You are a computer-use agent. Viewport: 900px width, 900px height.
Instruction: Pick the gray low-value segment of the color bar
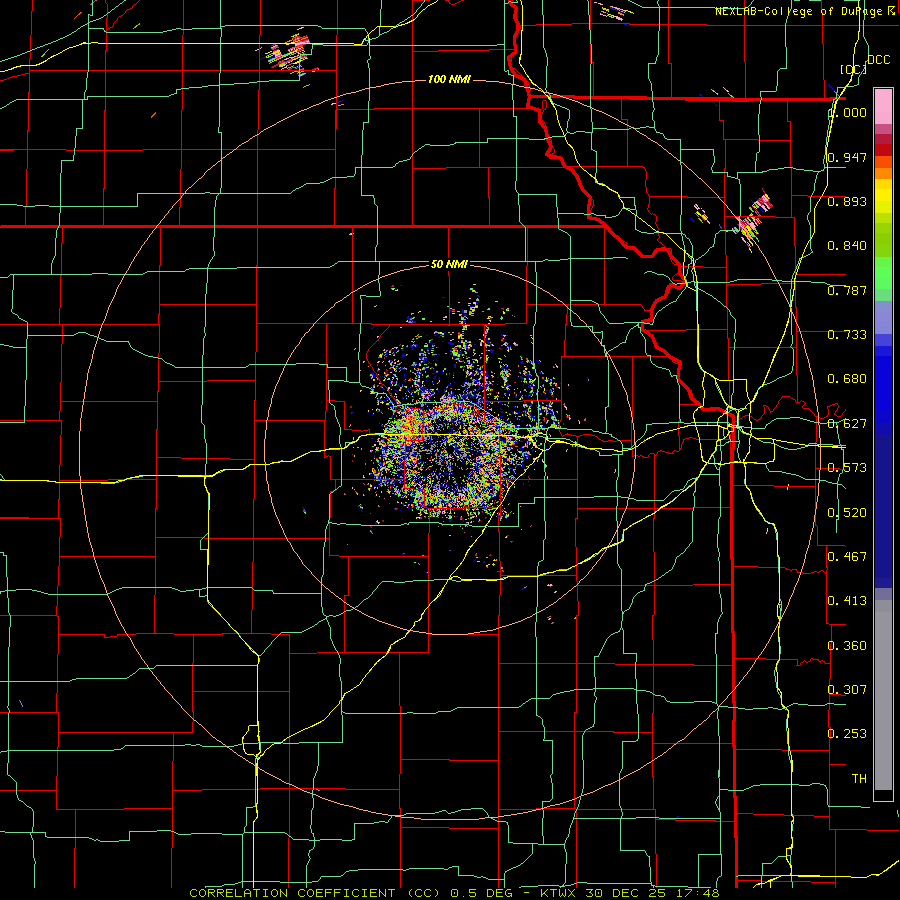coord(883,695)
